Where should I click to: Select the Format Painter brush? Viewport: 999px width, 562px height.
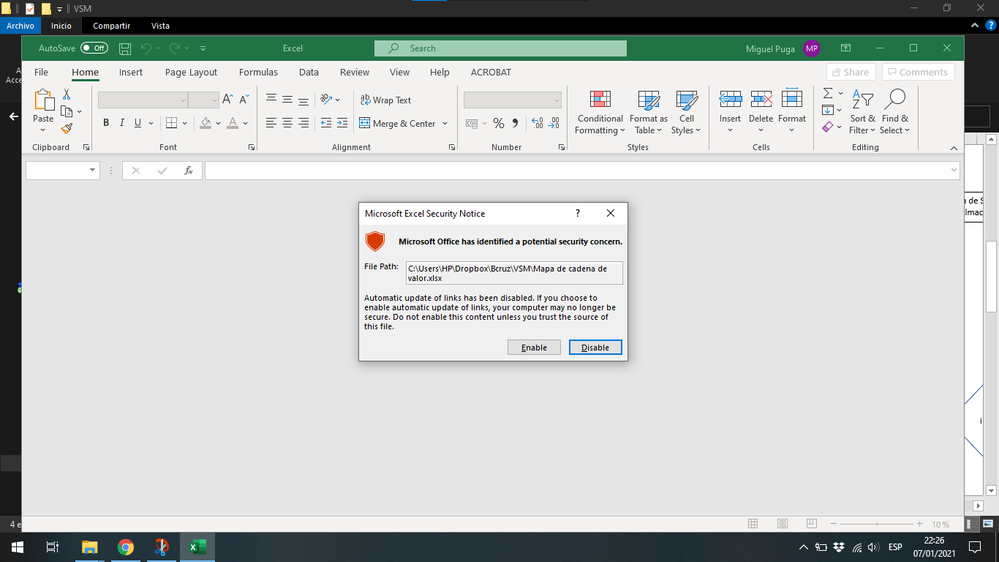click(66, 129)
